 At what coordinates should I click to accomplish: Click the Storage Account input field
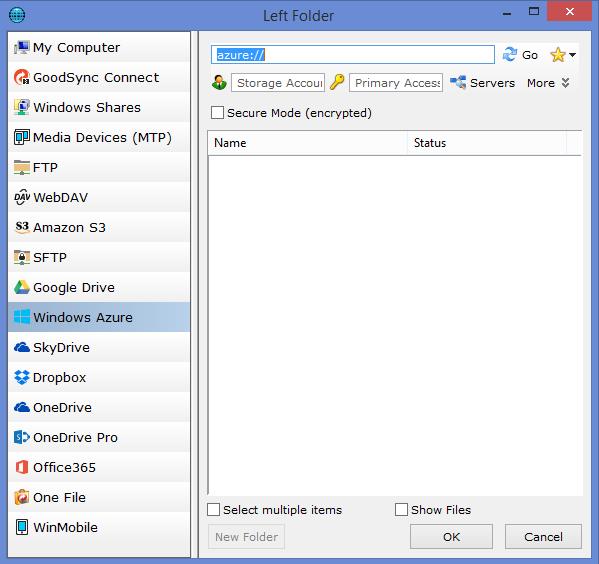pyautogui.click(x=278, y=83)
